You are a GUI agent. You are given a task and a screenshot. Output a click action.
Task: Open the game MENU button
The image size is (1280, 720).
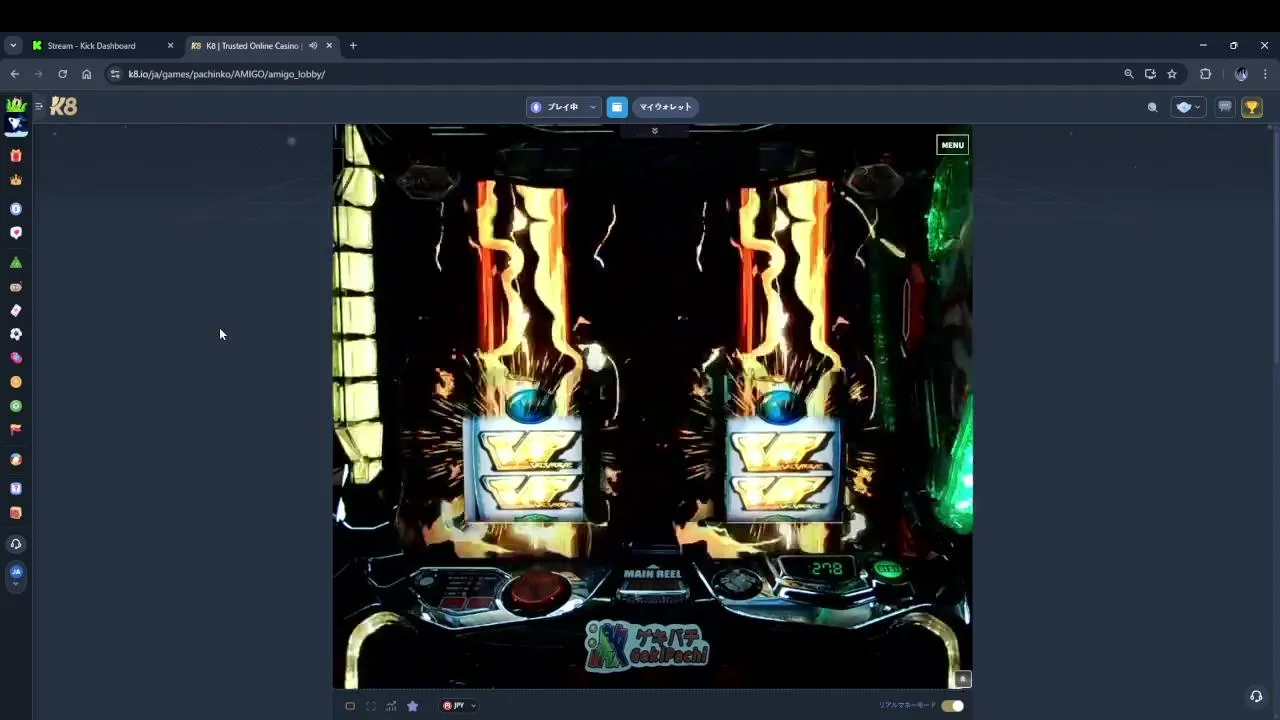(952, 145)
